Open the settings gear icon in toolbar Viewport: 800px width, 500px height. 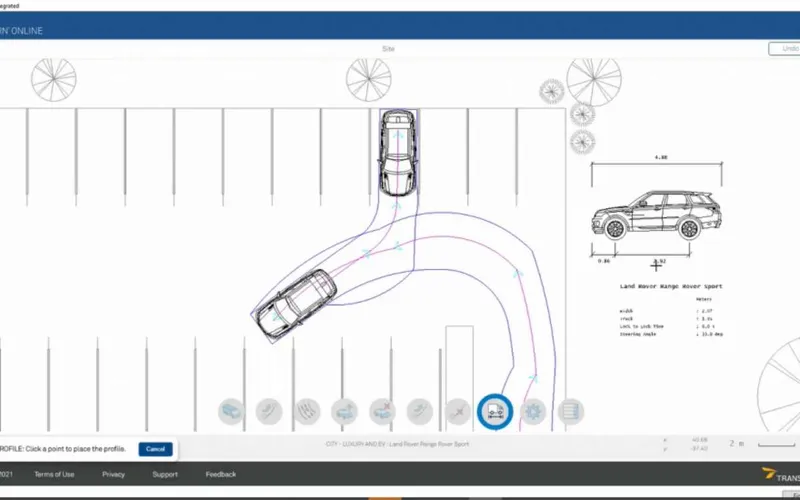[x=533, y=411]
